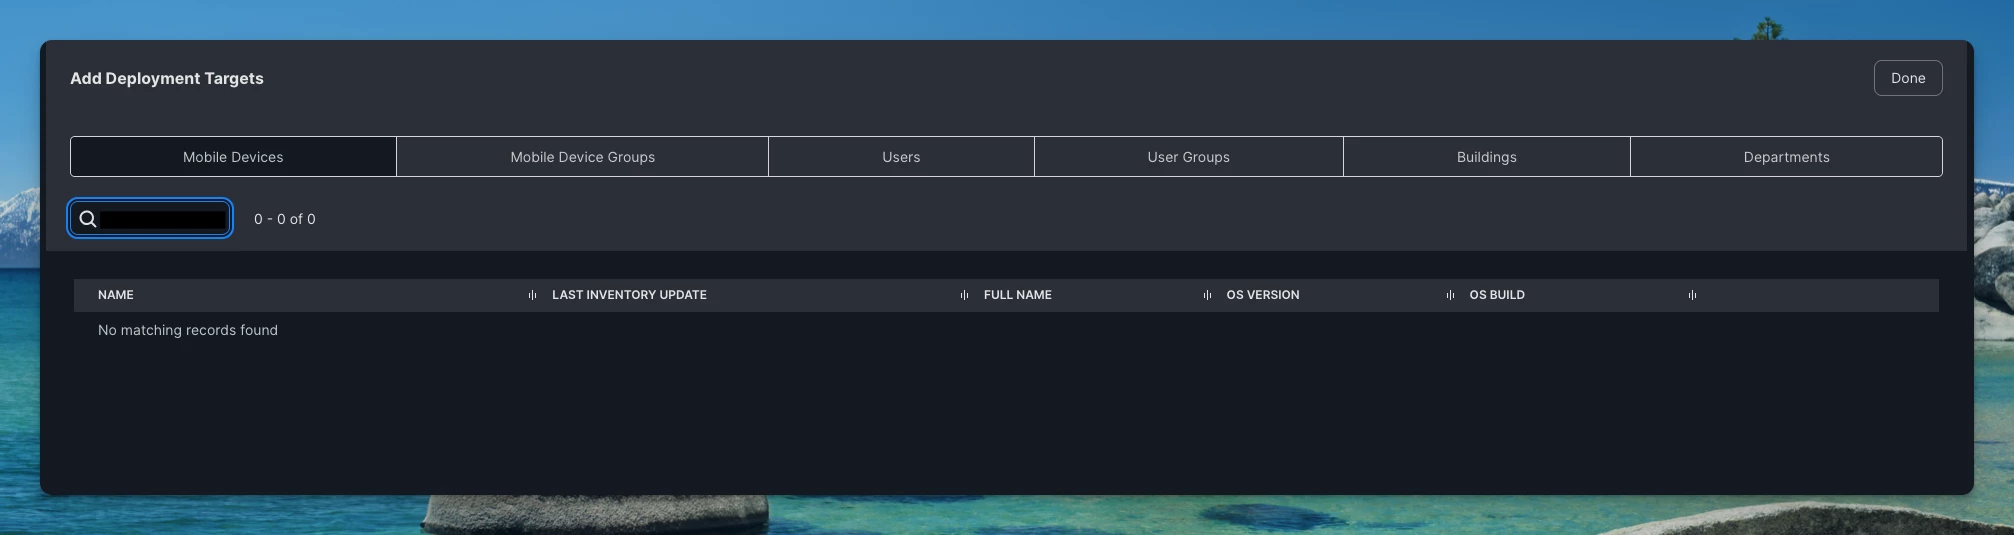Grab resize handle after FULL NAME column
The width and height of the screenshot is (2014, 535).
(x=1207, y=295)
